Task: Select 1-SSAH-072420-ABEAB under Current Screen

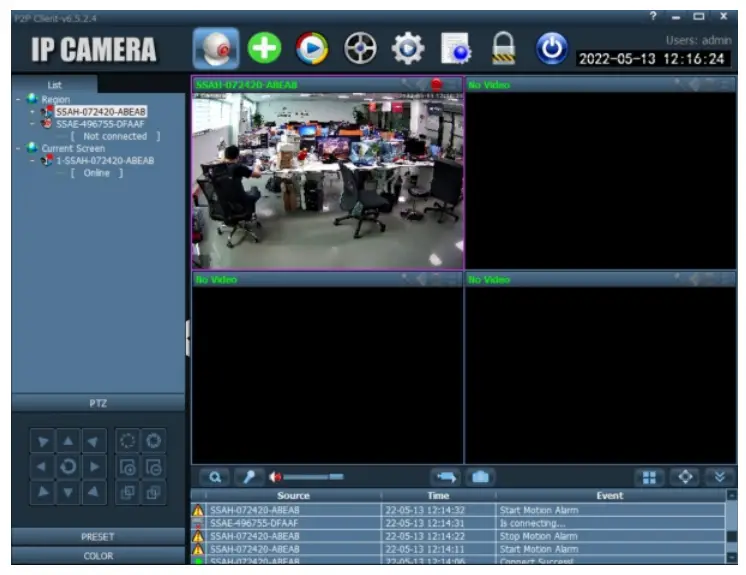Action: [105, 161]
